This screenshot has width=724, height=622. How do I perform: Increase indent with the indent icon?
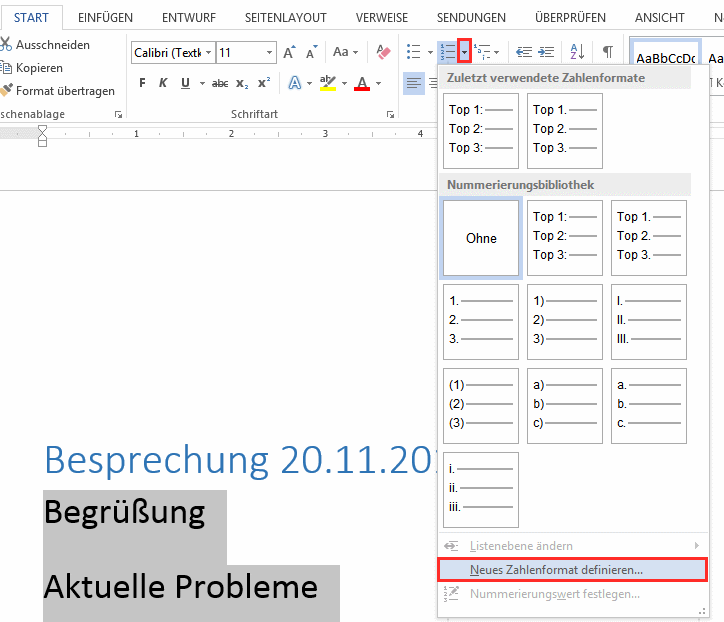click(x=546, y=52)
